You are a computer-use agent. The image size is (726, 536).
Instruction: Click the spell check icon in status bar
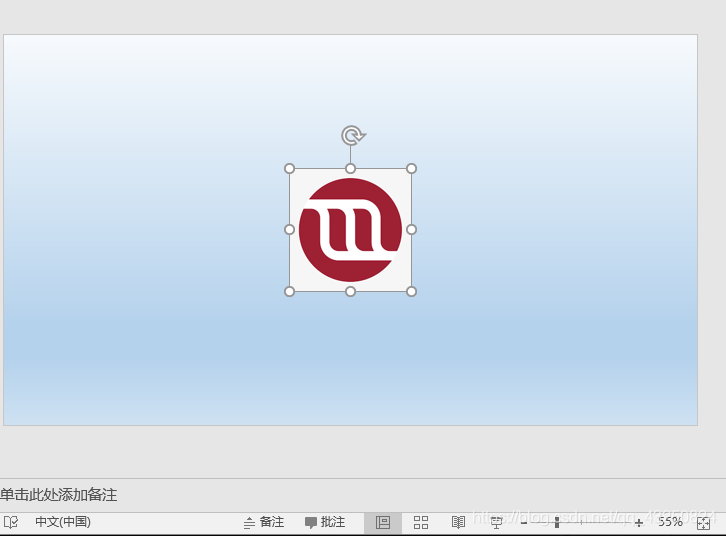coord(11,522)
